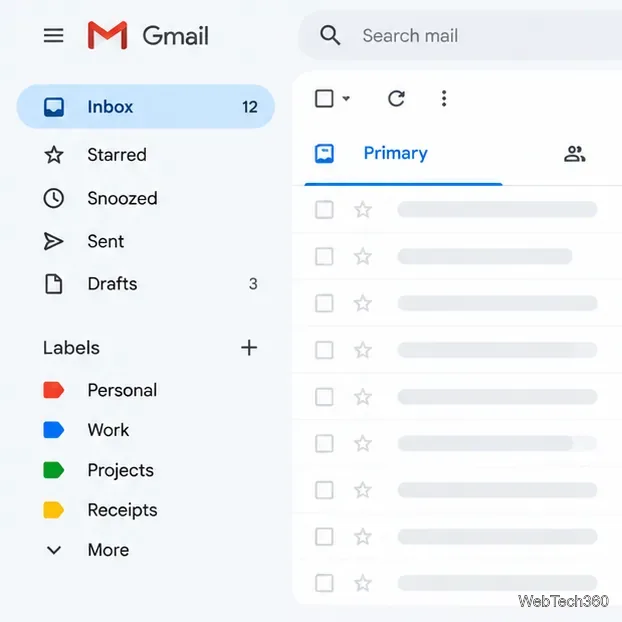This screenshot has width=622, height=622.
Task: Create a new label with plus icon
Action: pyautogui.click(x=249, y=347)
